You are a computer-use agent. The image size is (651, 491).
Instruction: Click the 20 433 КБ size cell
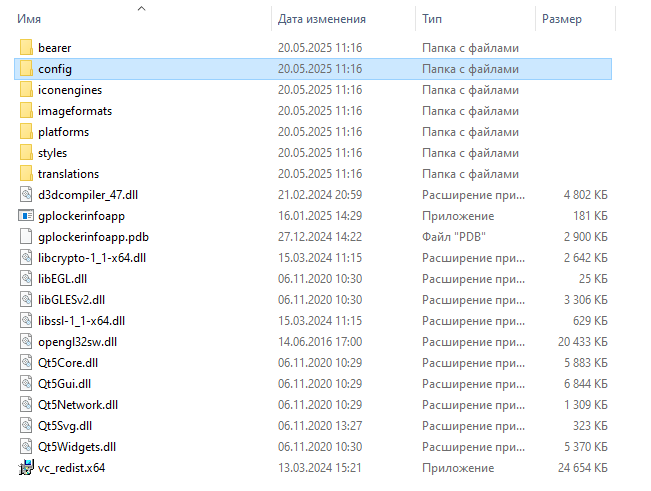(583, 342)
